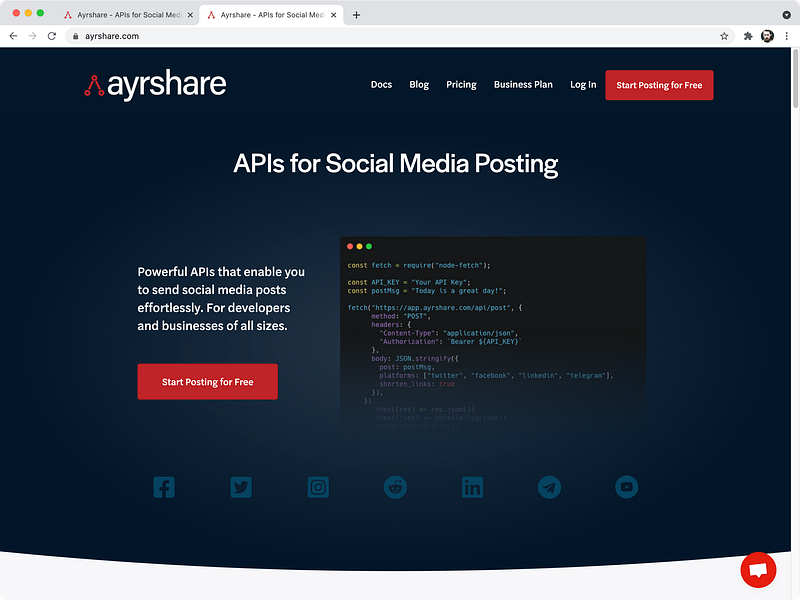The image size is (800, 600).
Task: Click the Powerful APIs description paragraph
Action: [x=221, y=299]
